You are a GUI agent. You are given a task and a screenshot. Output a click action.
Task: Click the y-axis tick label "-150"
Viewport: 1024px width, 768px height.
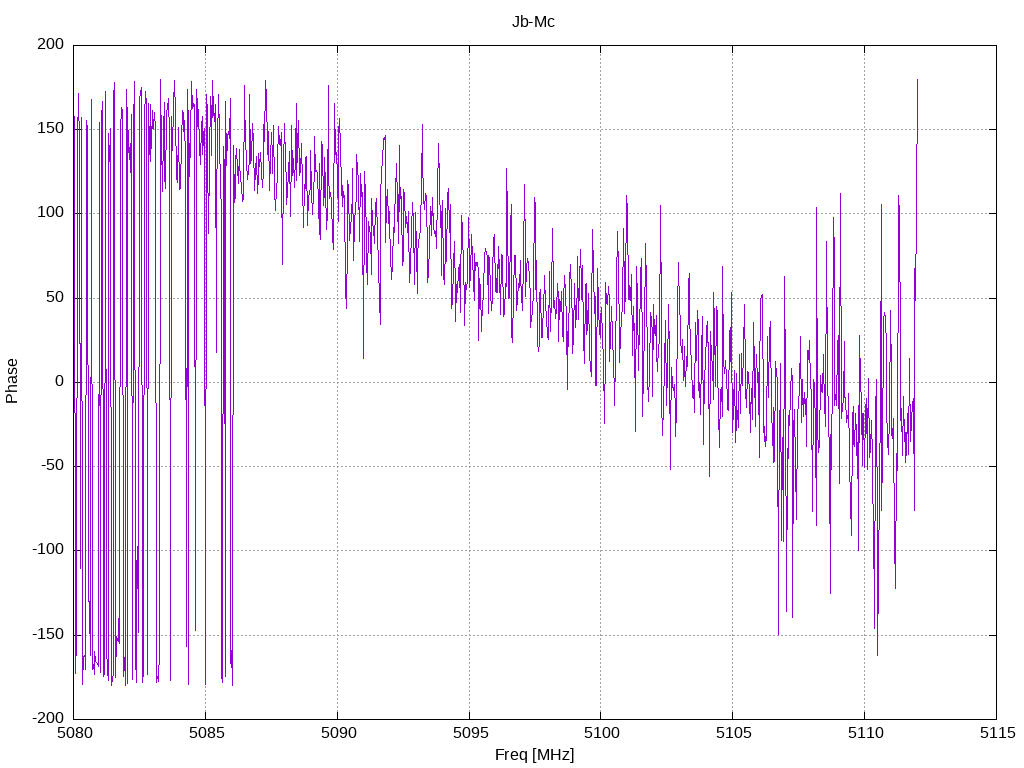(x=48, y=634)
